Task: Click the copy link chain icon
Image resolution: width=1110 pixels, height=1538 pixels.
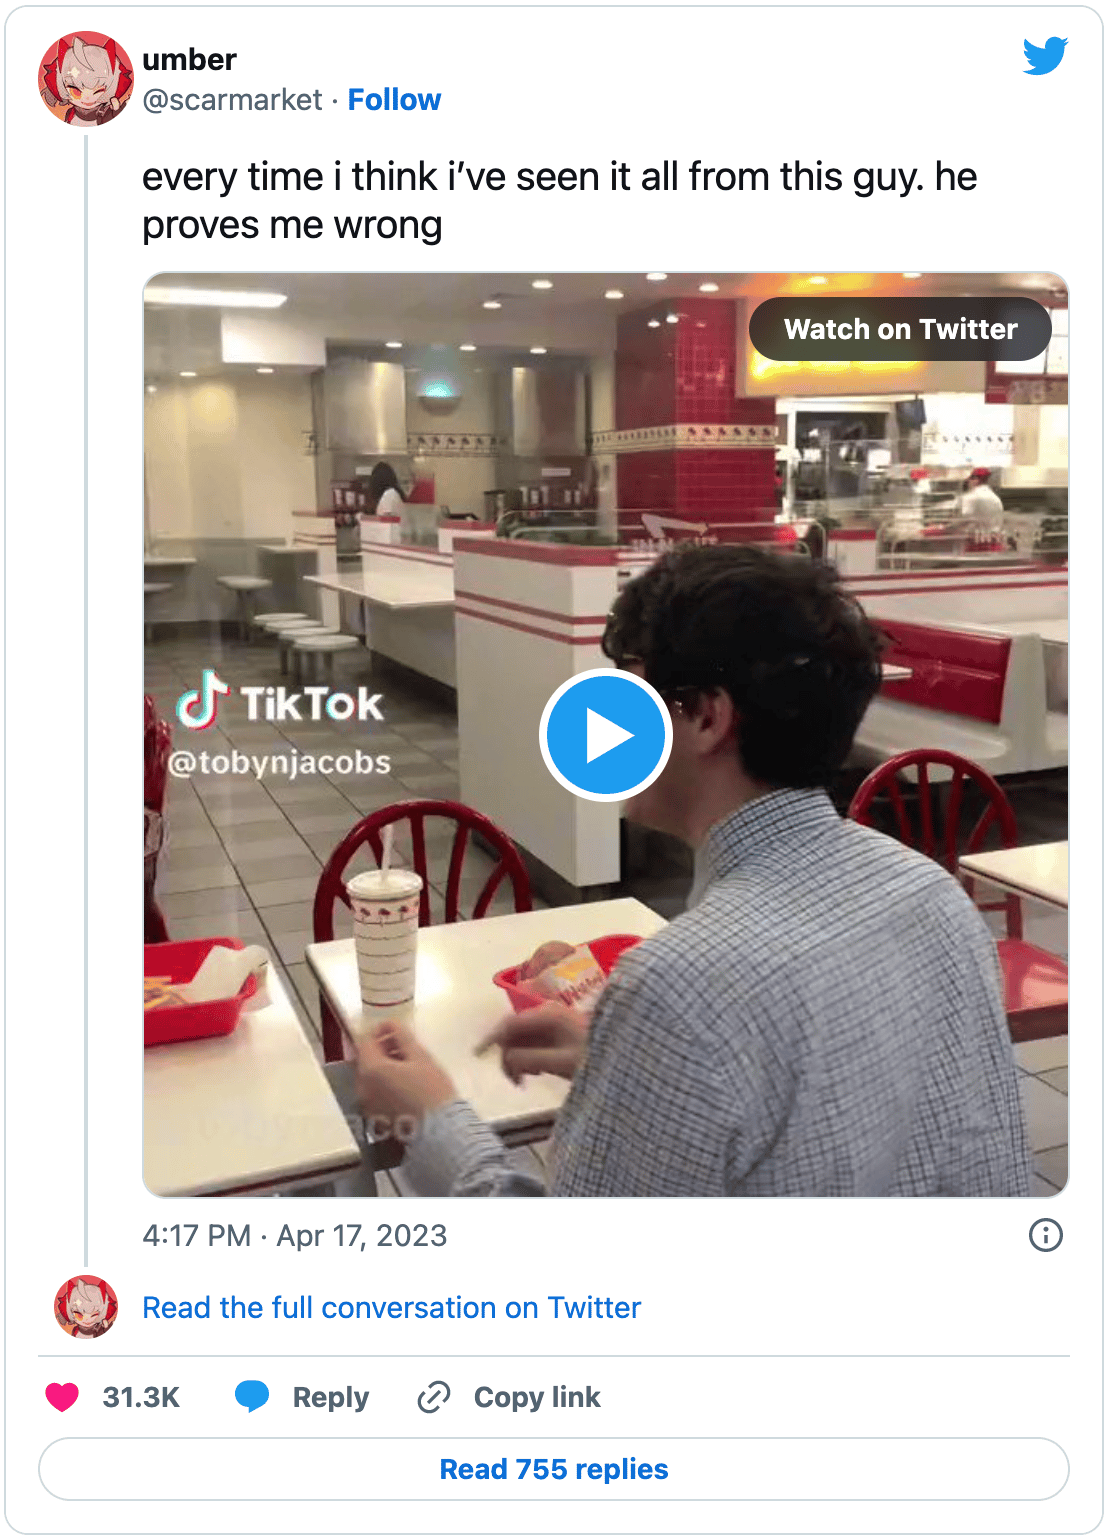Action: click(x=434, y=1397)
